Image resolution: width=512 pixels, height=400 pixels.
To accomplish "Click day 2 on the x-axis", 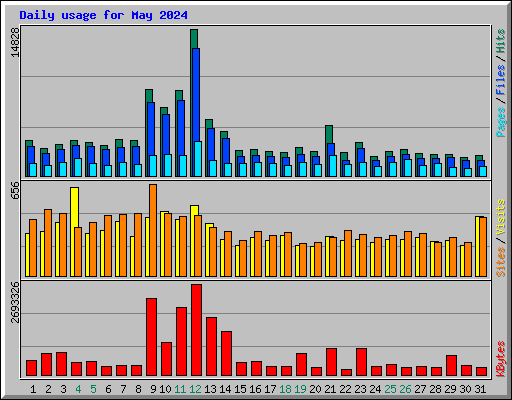I will (48, 389).
